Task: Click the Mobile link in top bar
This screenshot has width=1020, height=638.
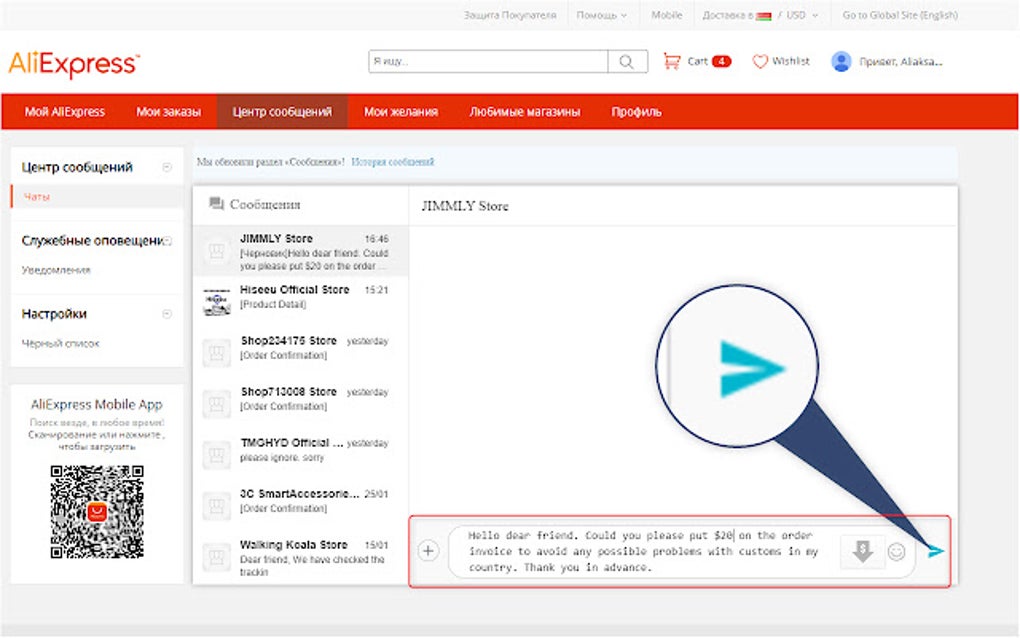Action: pos(667,15)
